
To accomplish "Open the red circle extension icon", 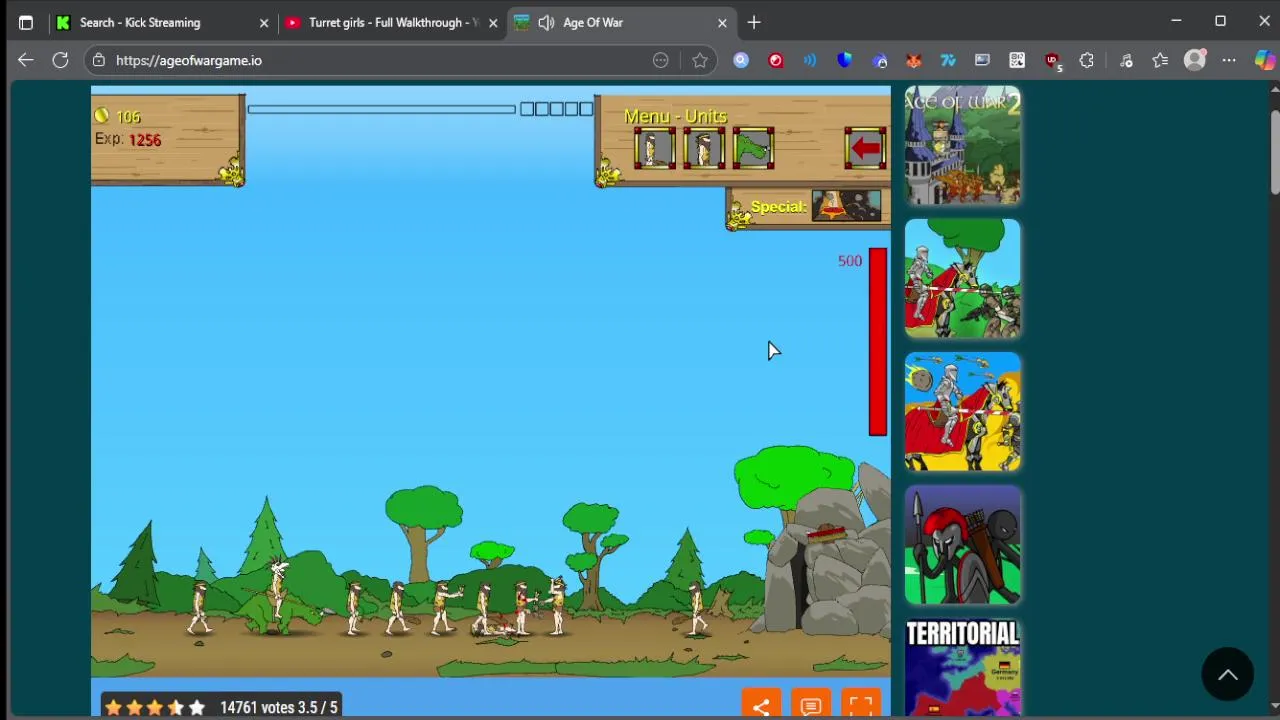I will click(776, 60).
